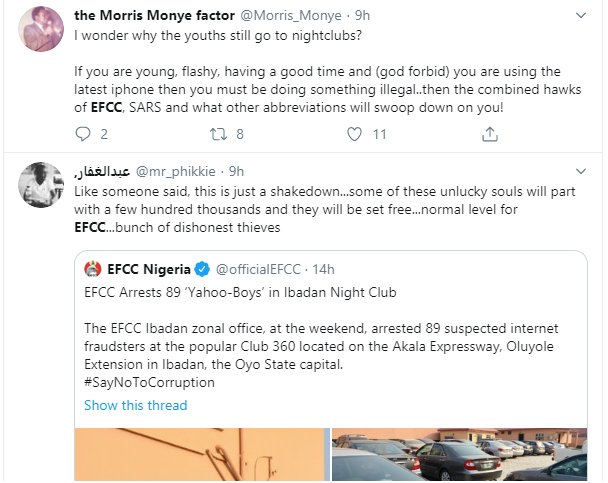Share the Morris Monye tweet
Image resolution: width=608 pixels, height=483 pixels.
coord(489,133)
